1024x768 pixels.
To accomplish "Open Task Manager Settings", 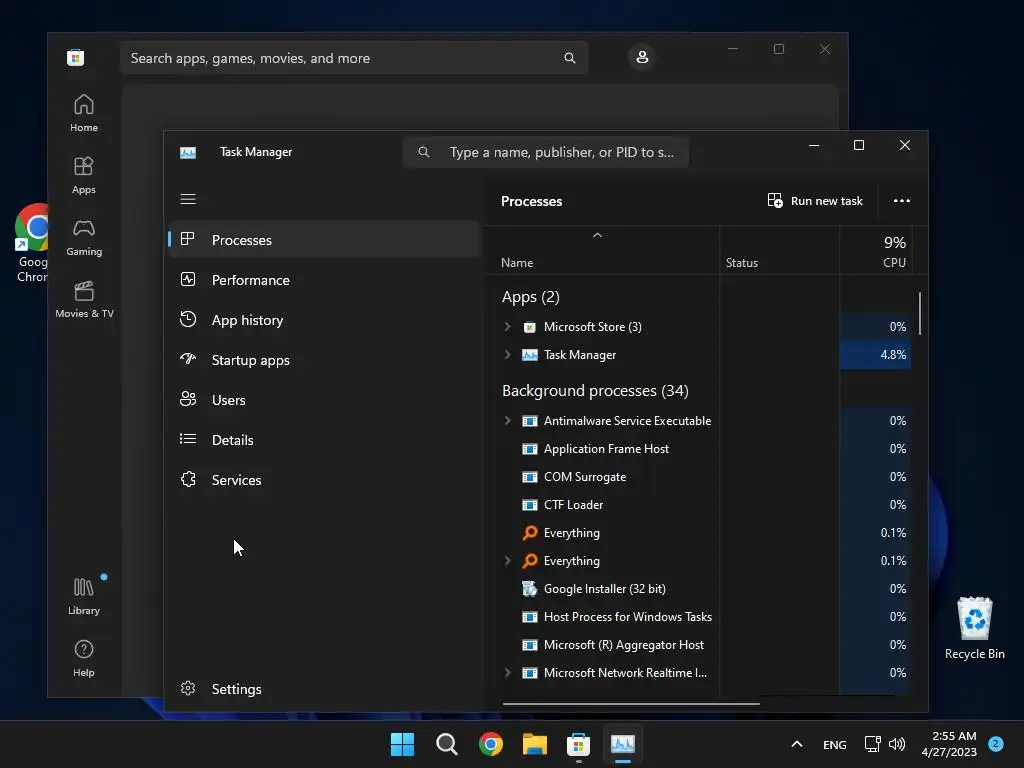I will pyautogui.click(x=325, y=689).
